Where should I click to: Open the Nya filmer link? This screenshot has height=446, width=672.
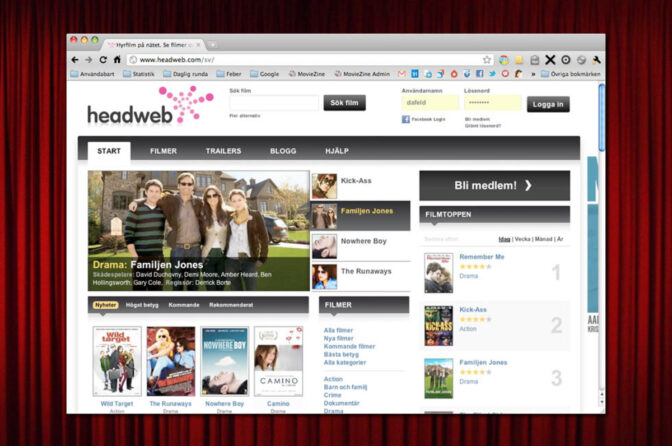tap(339, 338)
